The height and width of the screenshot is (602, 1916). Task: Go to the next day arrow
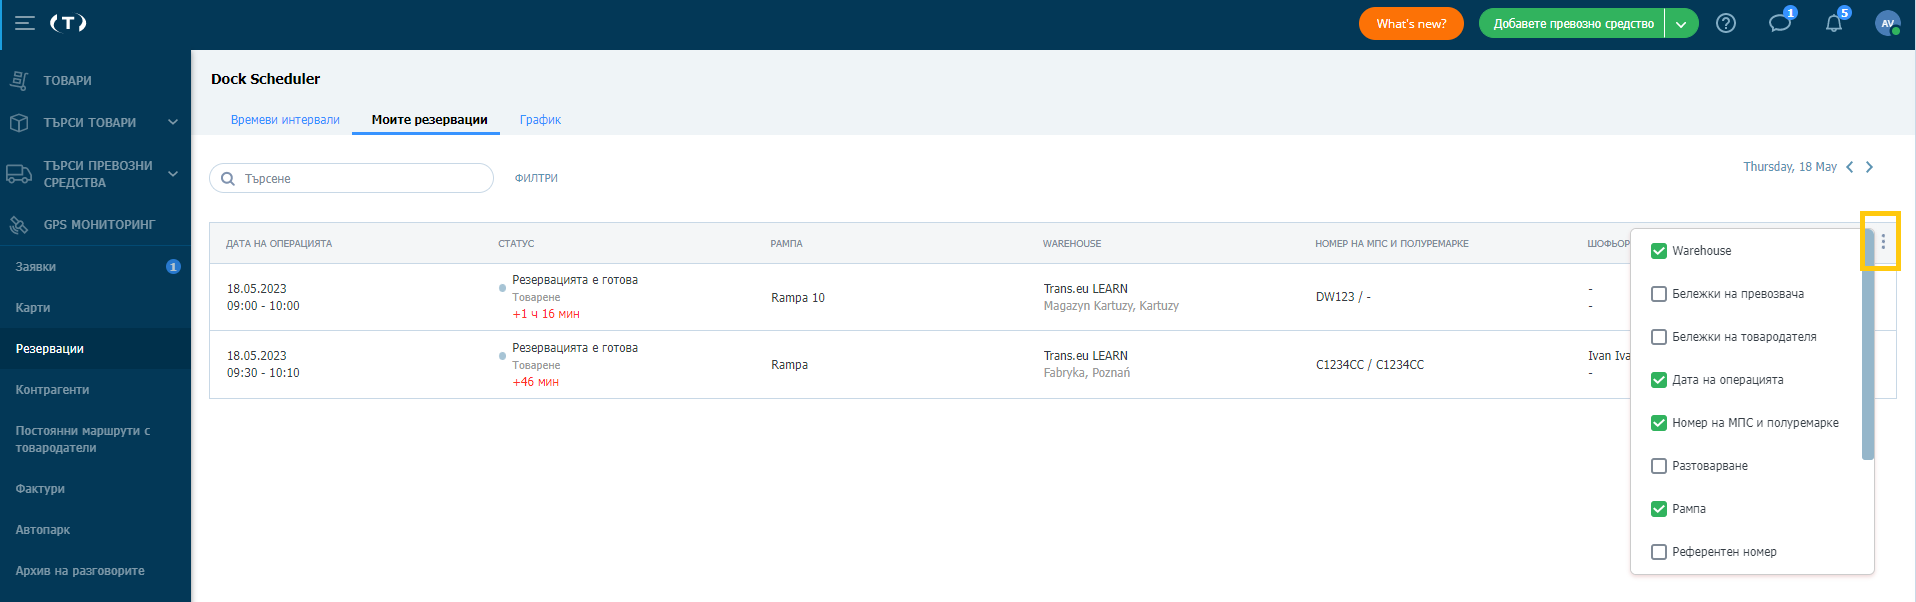tap(1869, 167)
